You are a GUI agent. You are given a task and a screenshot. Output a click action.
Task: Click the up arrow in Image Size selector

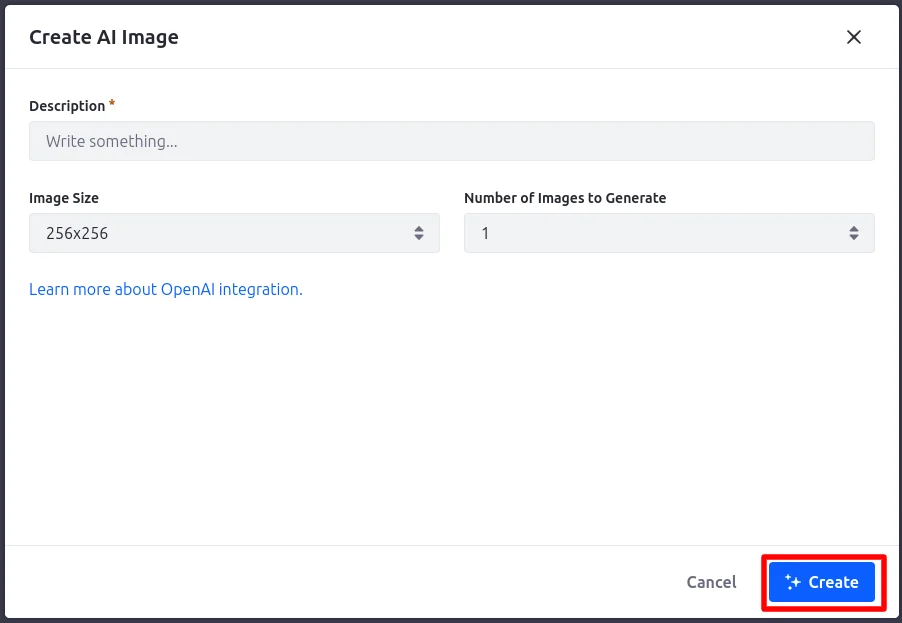[419, 228]
